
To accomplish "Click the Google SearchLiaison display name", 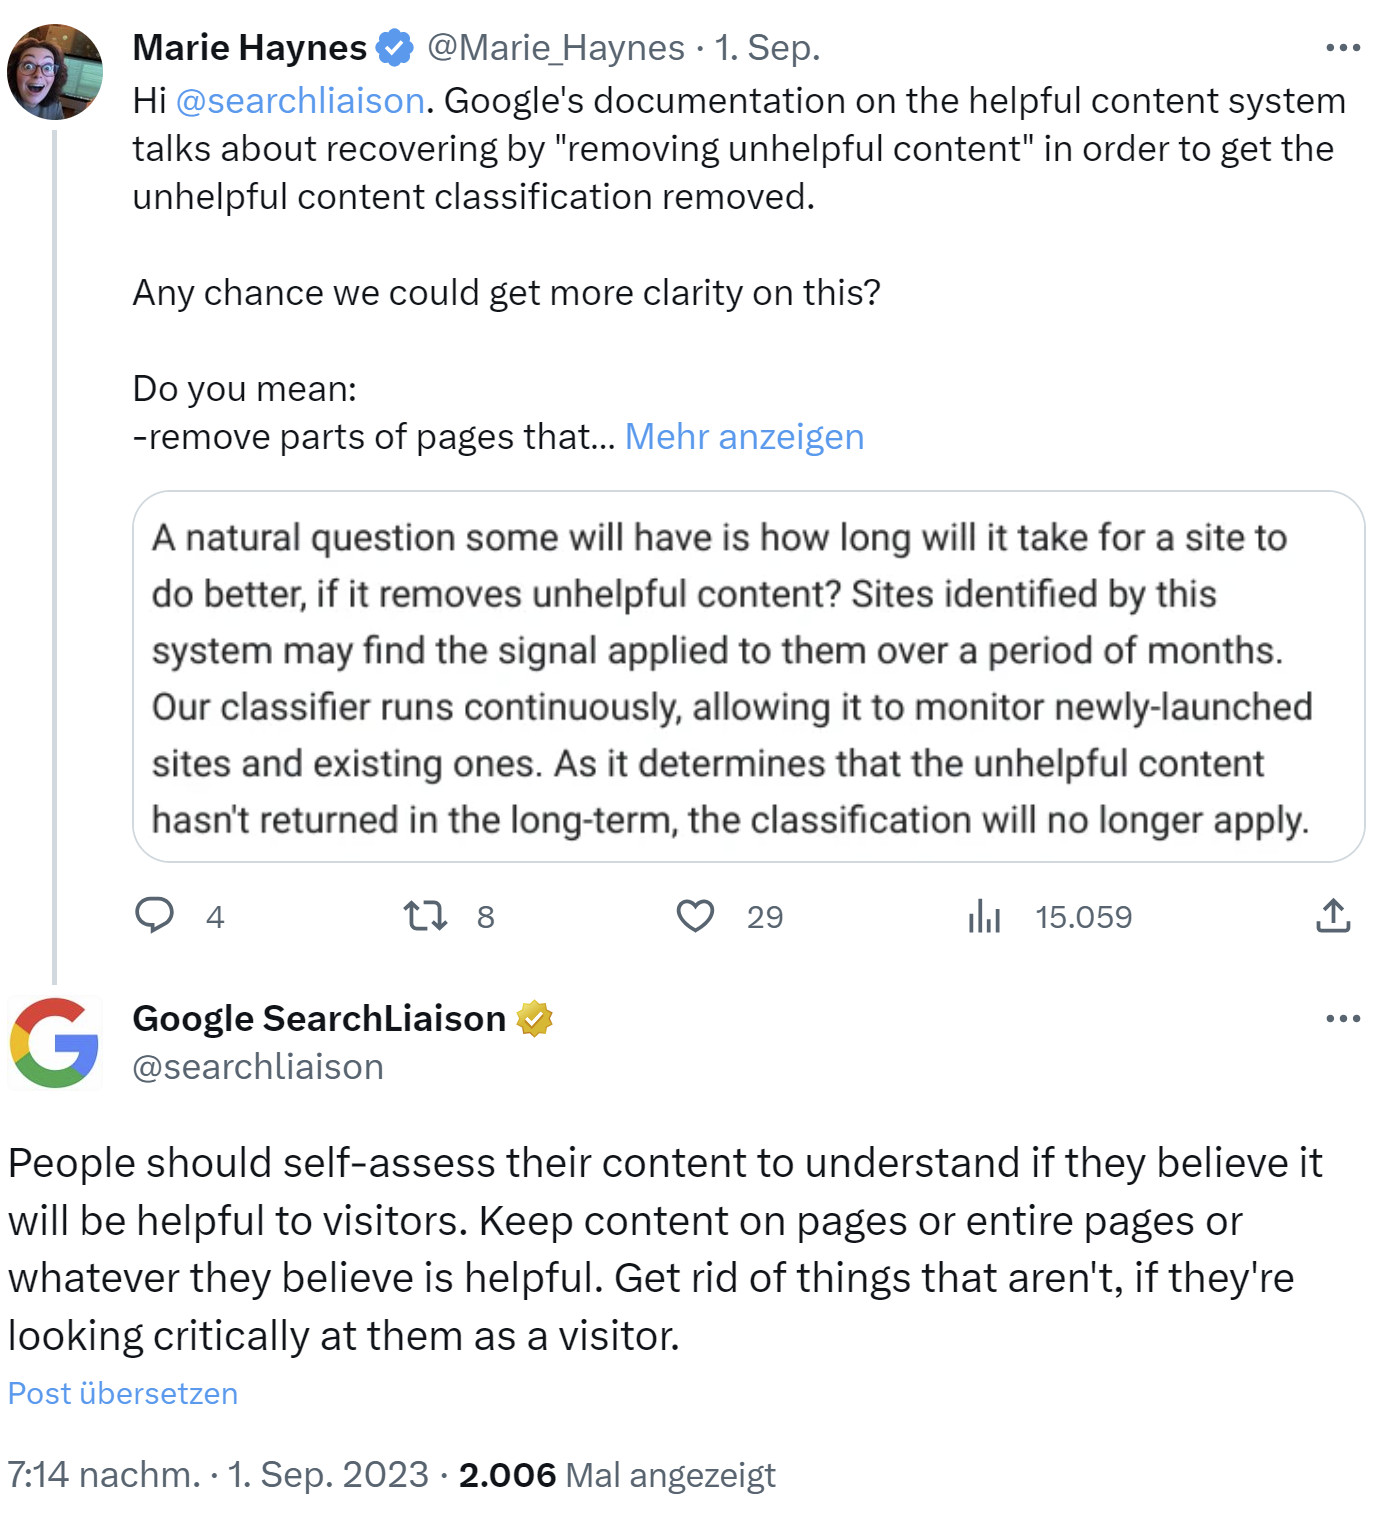I will pyautogui.click(x=319, y=1019).
